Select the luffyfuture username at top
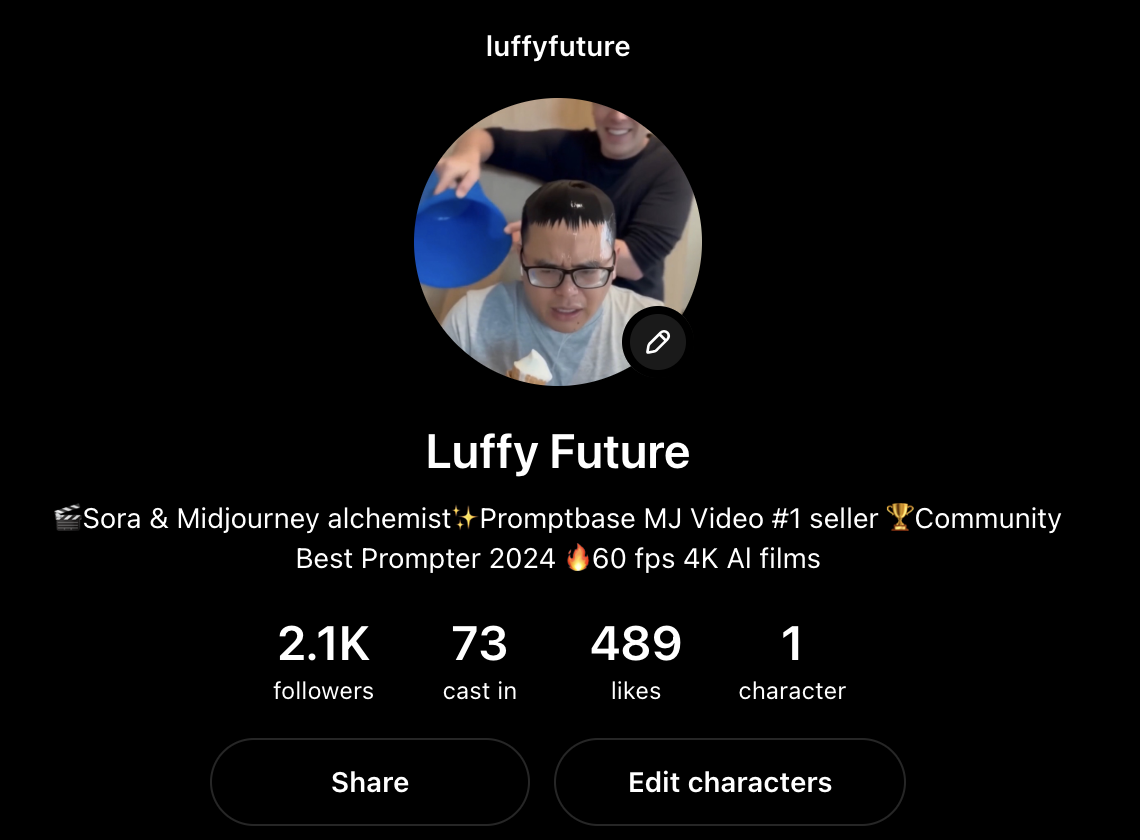The height and width of the screenshot is (840, 1140). pos(558,47)
